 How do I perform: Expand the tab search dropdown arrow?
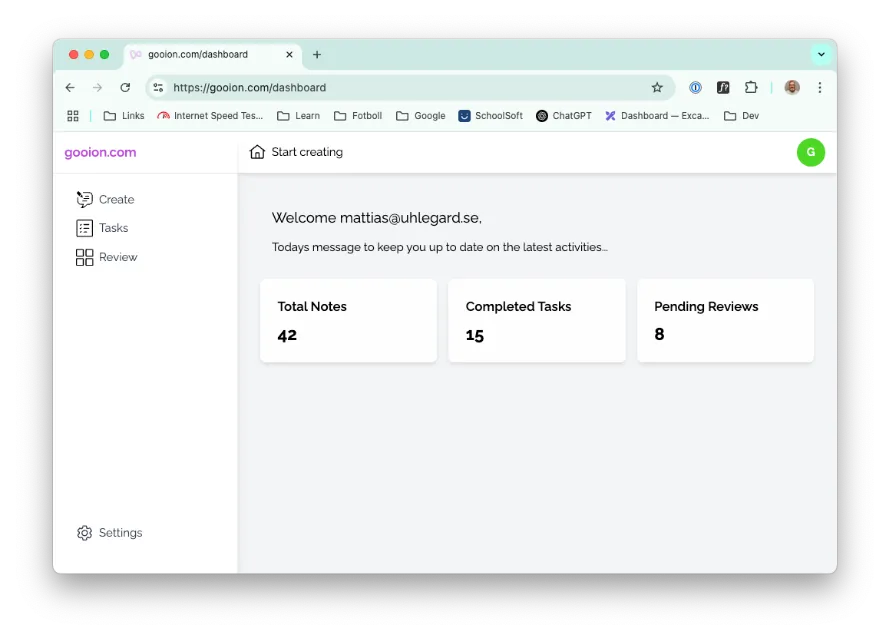(x=821, y=54)
